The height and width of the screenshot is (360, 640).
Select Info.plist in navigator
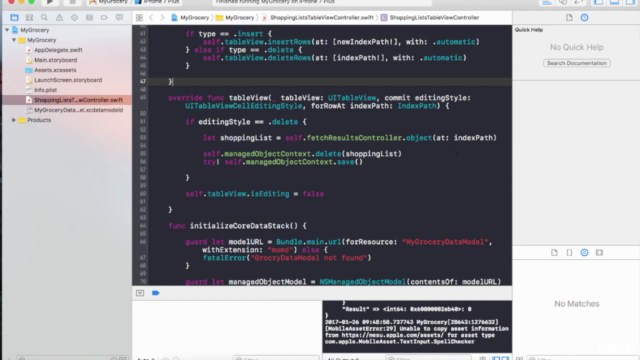coord(45,90)
